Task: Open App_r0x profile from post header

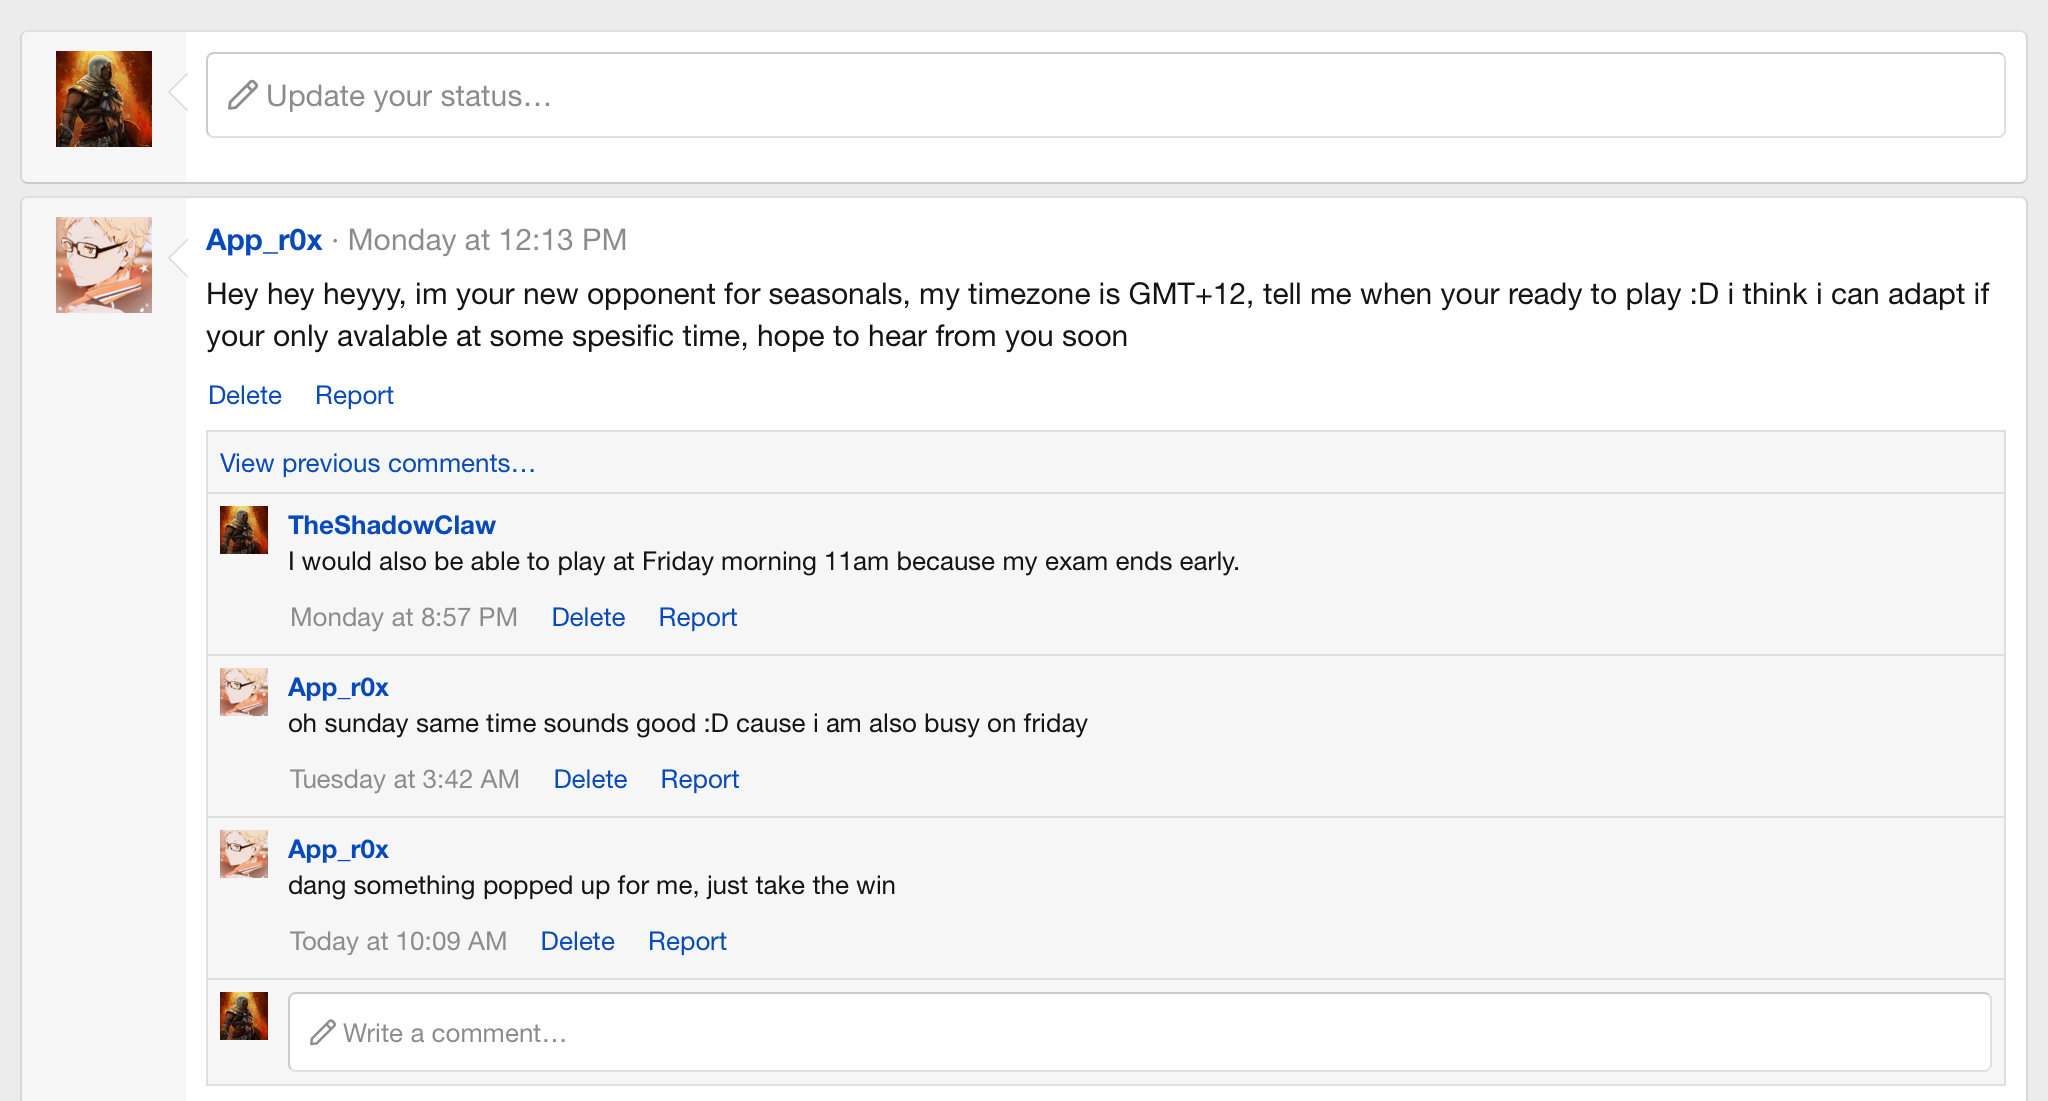Action: click(264, 240)
